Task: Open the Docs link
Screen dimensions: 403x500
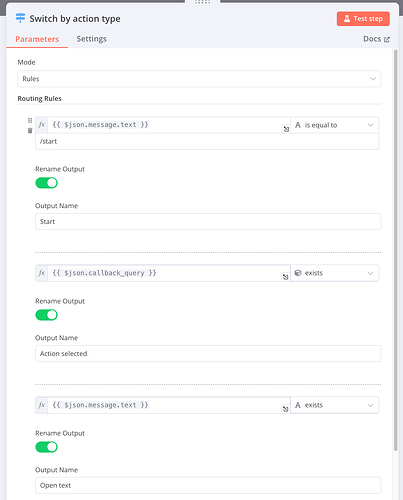Action: (x=376, y=39)
